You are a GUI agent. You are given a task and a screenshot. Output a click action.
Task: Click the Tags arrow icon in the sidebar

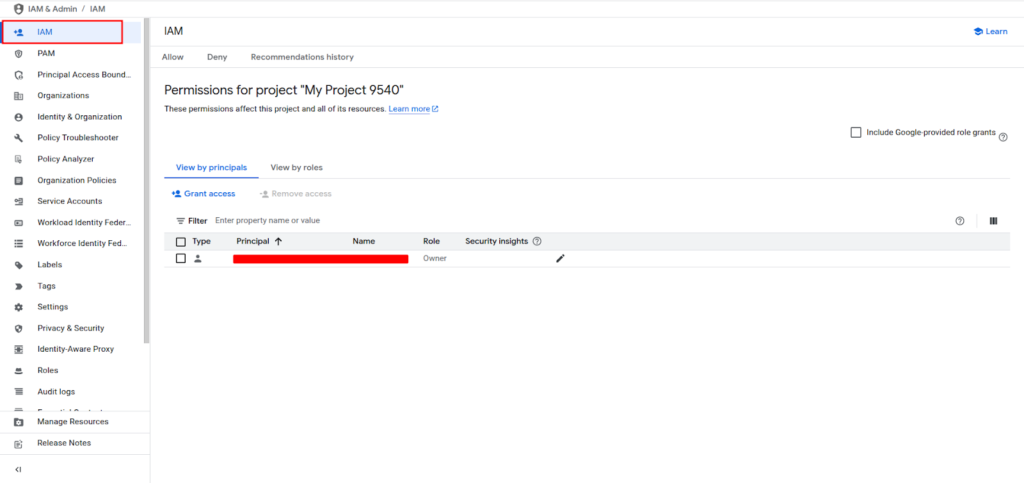pyautogui.click(x=18, y=286)
